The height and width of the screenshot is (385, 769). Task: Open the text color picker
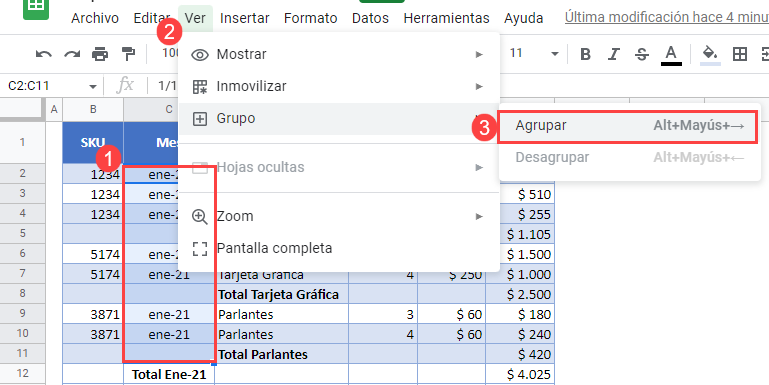[x=671, y=55]
